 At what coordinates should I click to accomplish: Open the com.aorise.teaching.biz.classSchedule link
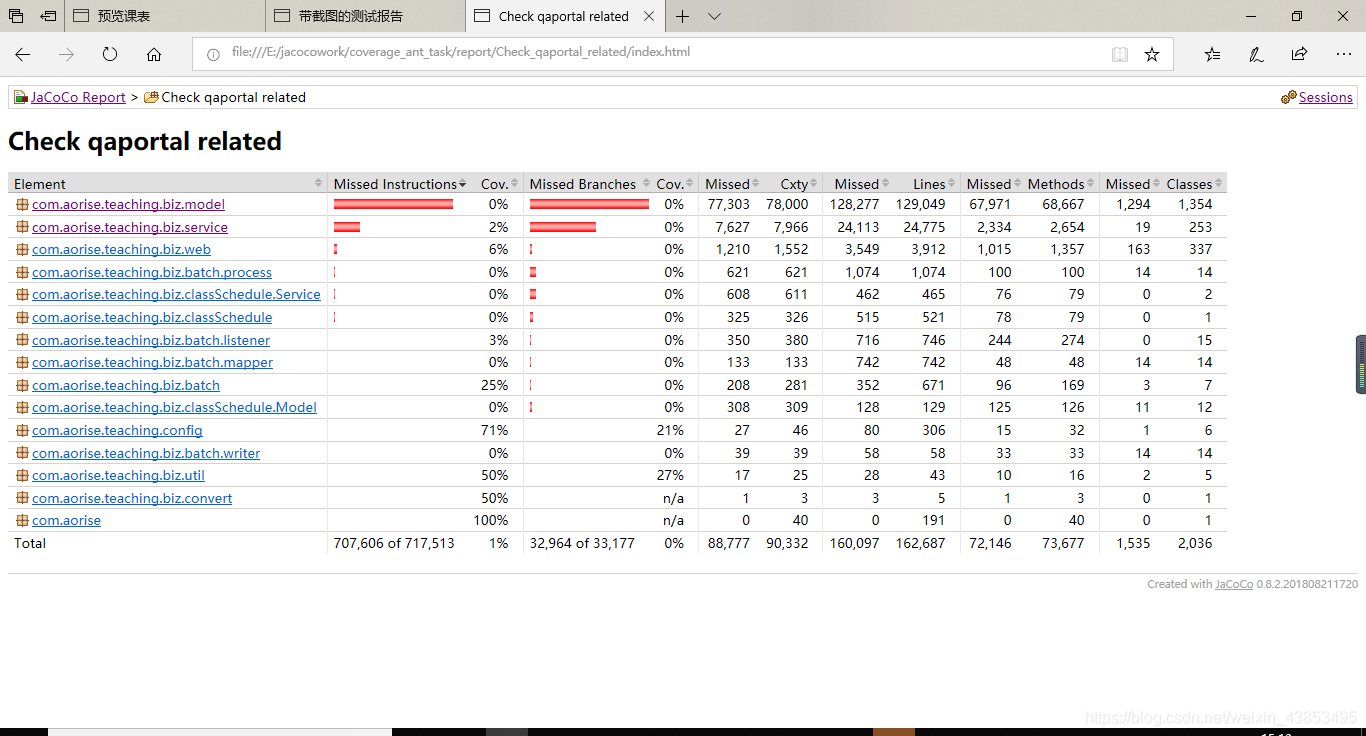pos(152,317)
